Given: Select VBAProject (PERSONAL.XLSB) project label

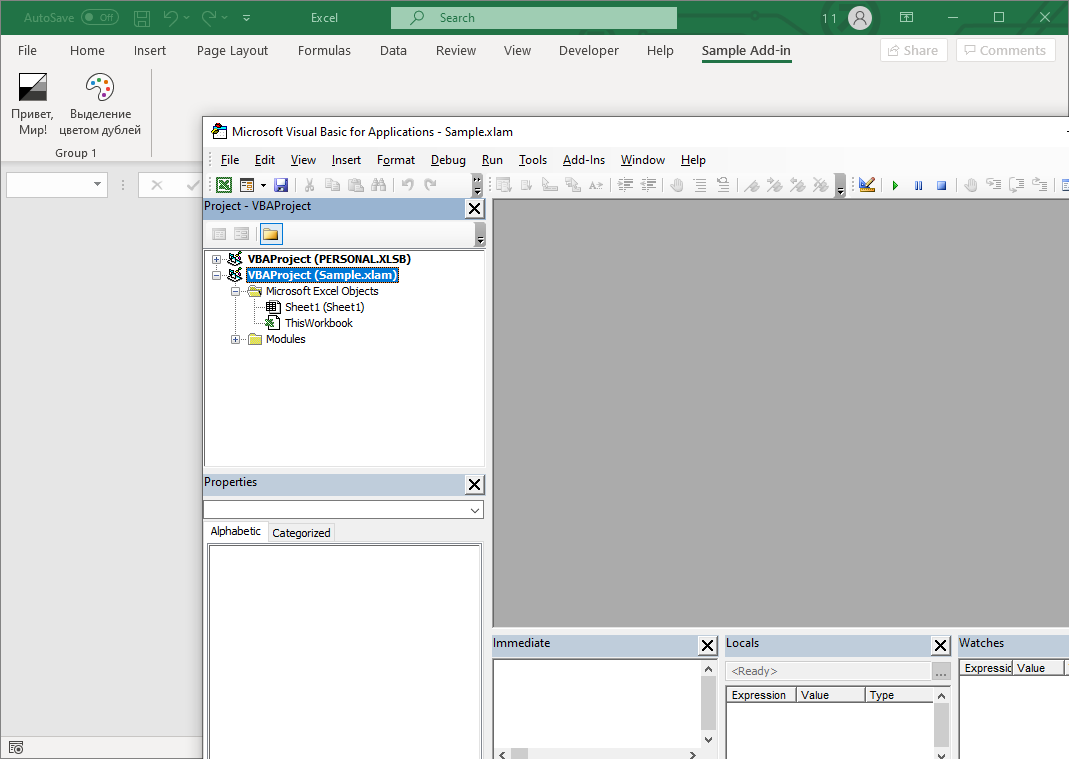Looking at the screenshot, I should [329, 259].
